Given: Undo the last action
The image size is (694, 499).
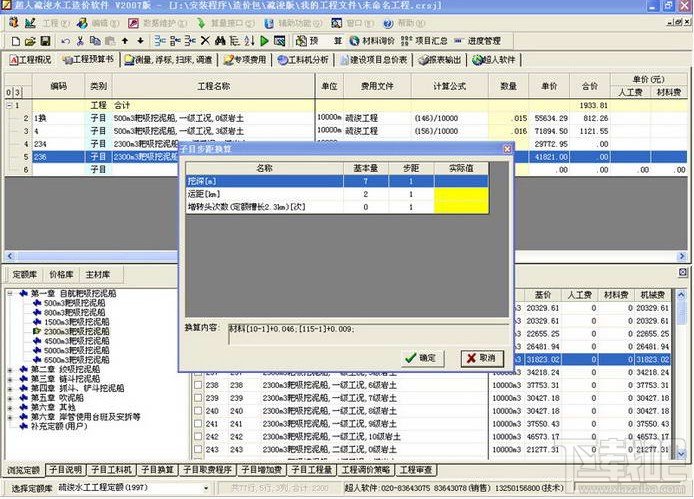Looking at the screenshot, I should pyautogui.click(x=66, y=41).
